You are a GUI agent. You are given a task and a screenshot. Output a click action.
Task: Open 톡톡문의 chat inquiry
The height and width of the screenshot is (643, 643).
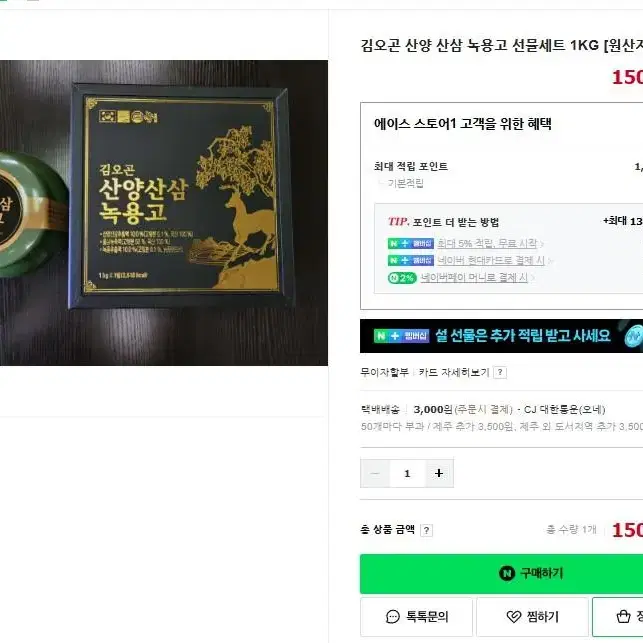coord(416,616)
